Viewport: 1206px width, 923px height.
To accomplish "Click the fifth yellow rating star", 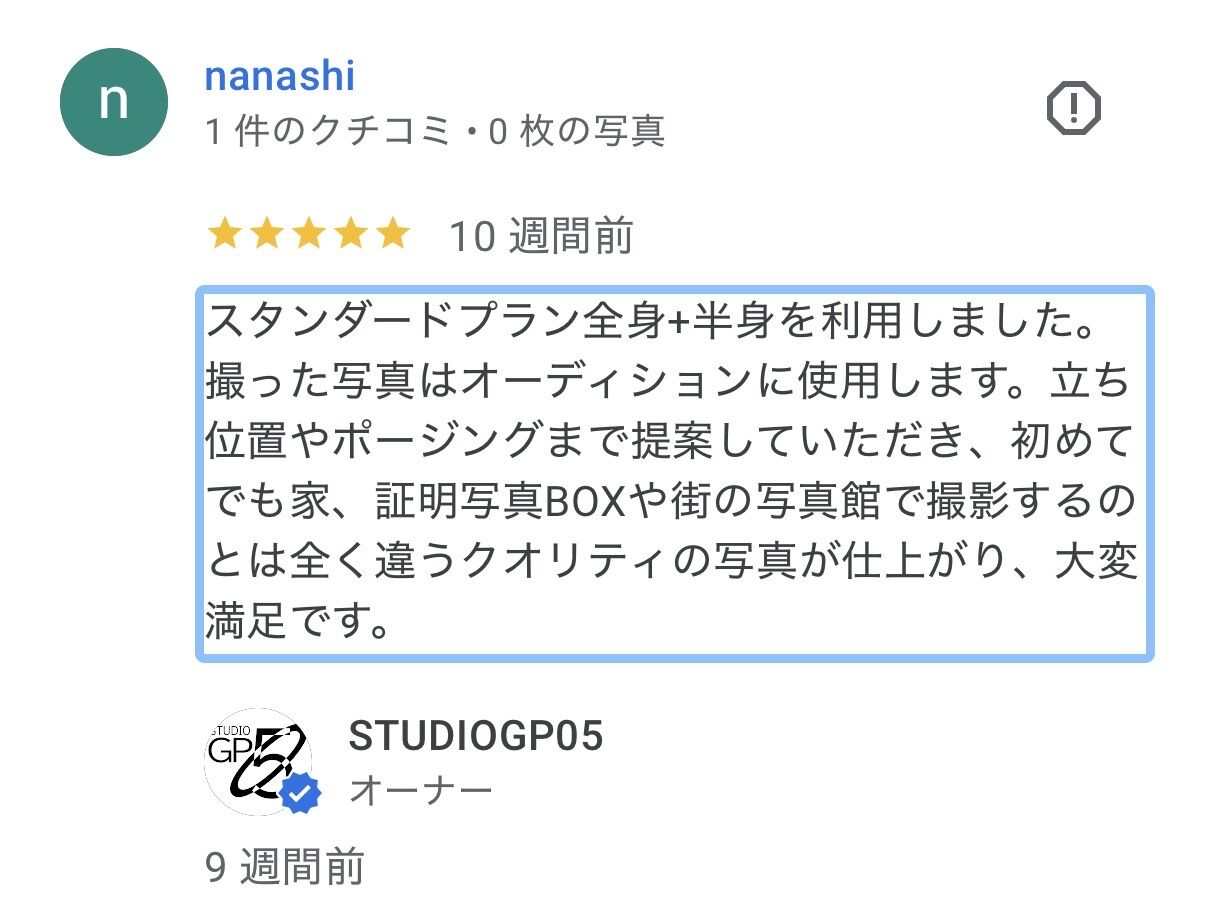I will coord(392,236).
